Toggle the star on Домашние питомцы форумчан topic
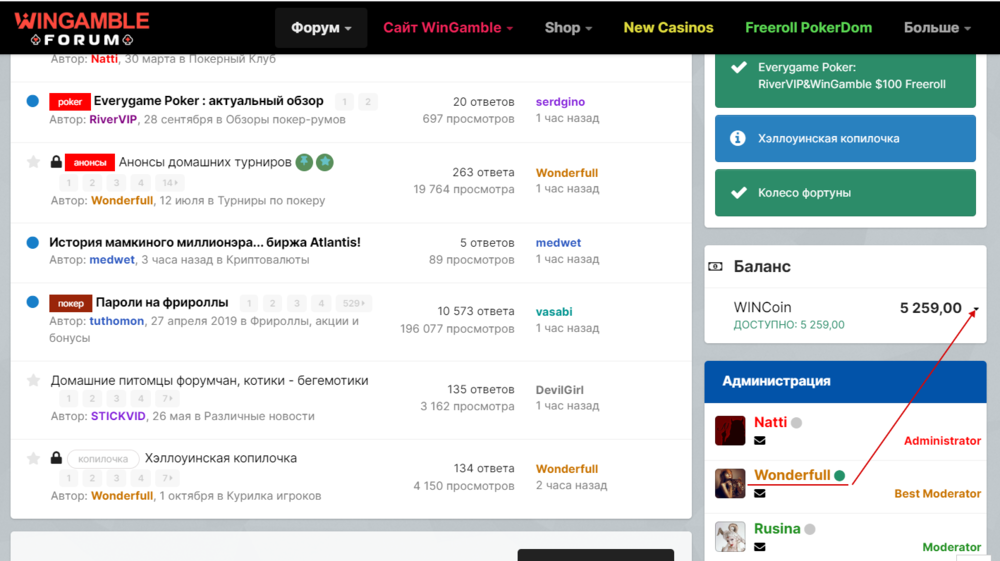 point(33,381)
